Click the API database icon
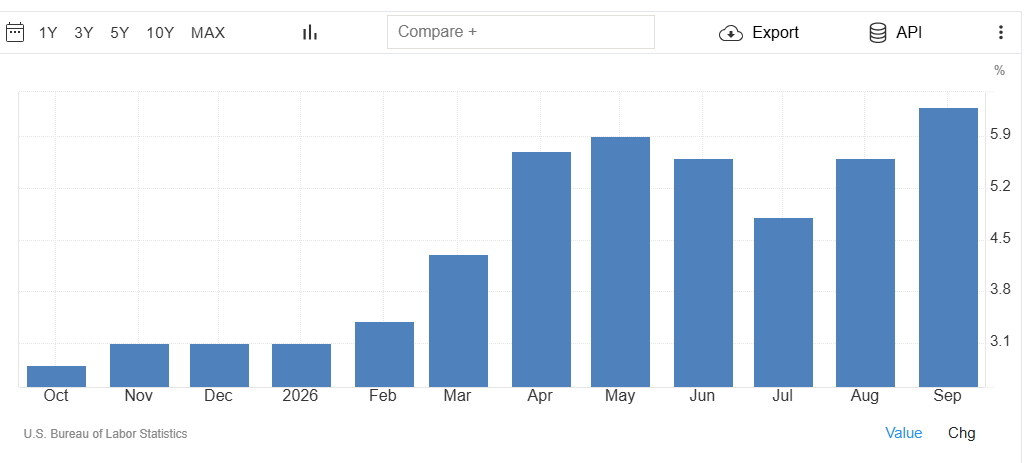This screenshot has height=463, width=1028. [878, 33]
